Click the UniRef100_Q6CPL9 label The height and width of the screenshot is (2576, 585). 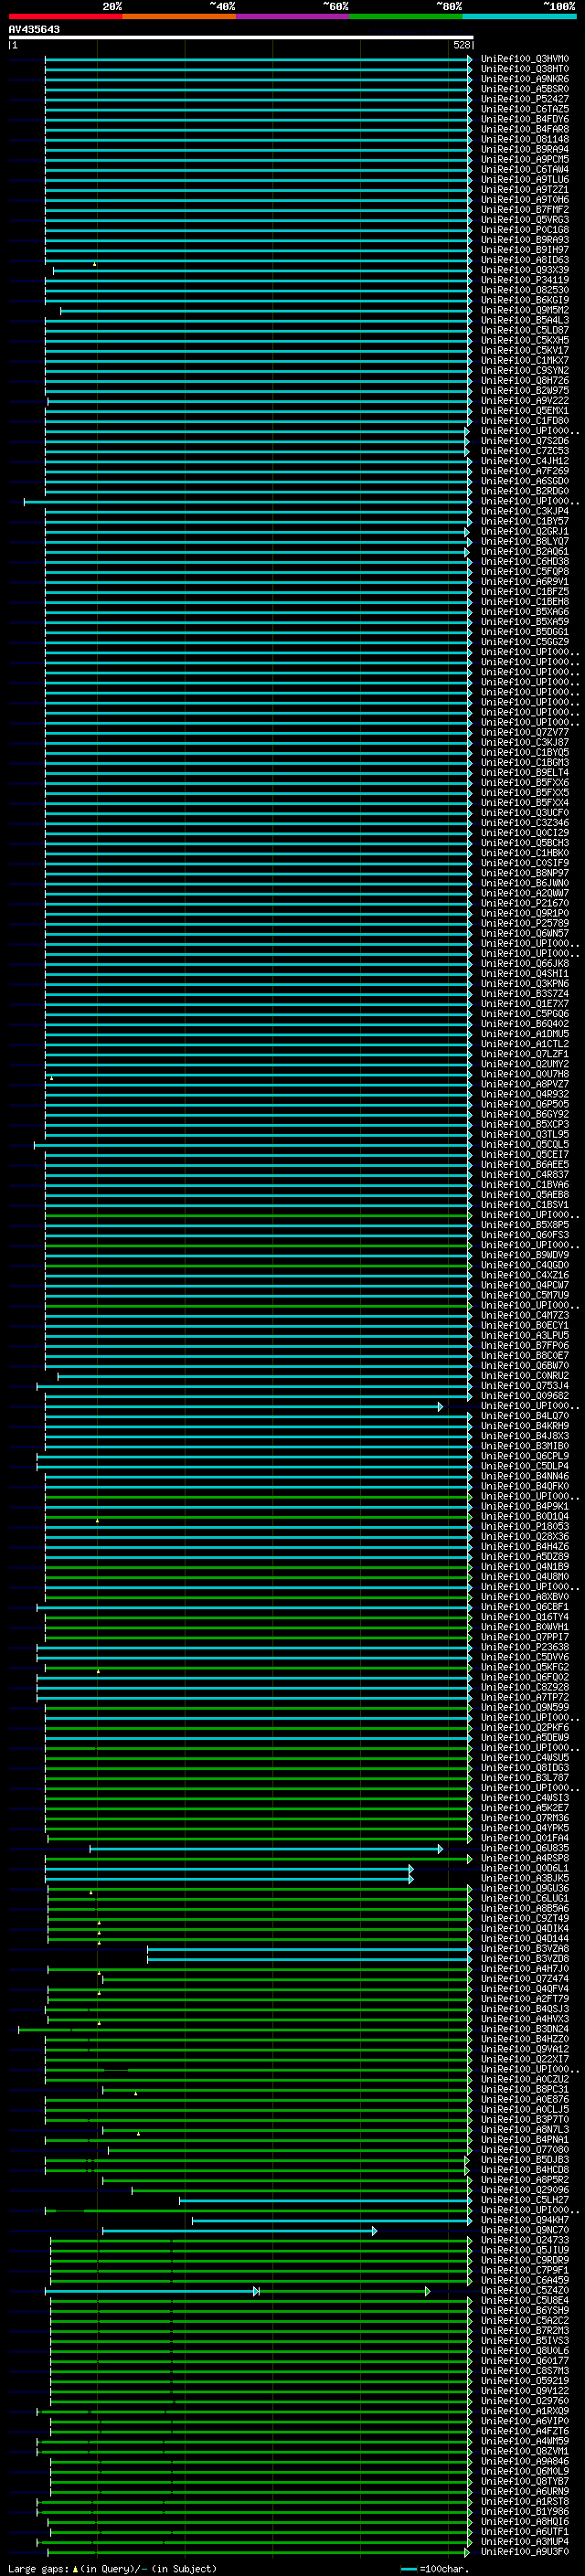tap(525, 1456)
